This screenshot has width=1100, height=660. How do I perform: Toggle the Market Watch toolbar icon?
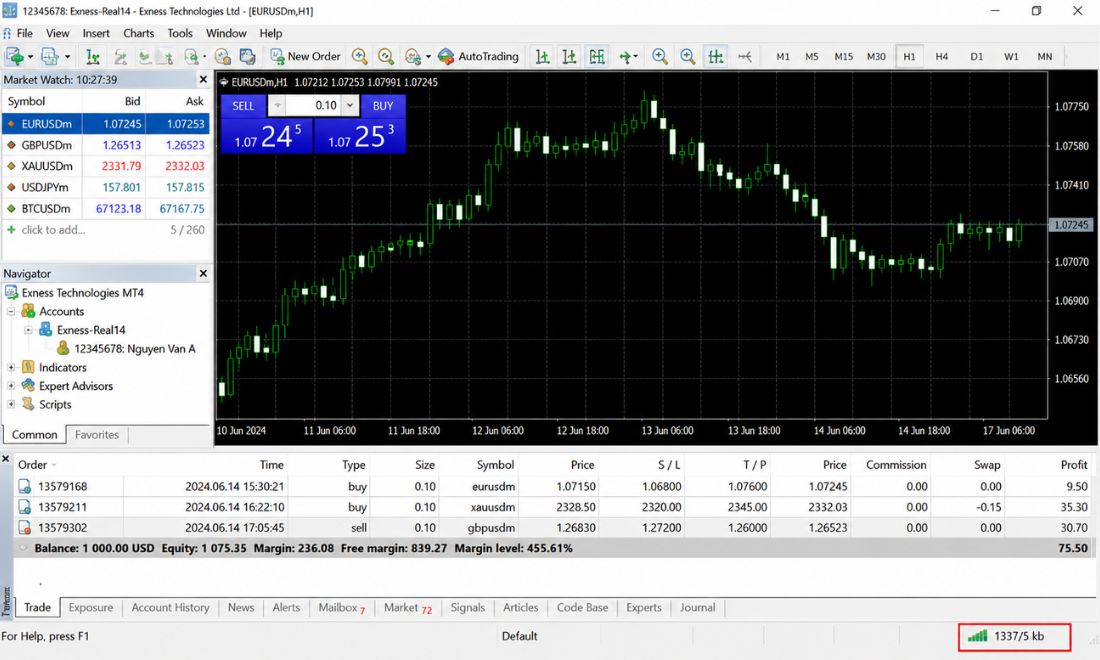pos(92,56)
